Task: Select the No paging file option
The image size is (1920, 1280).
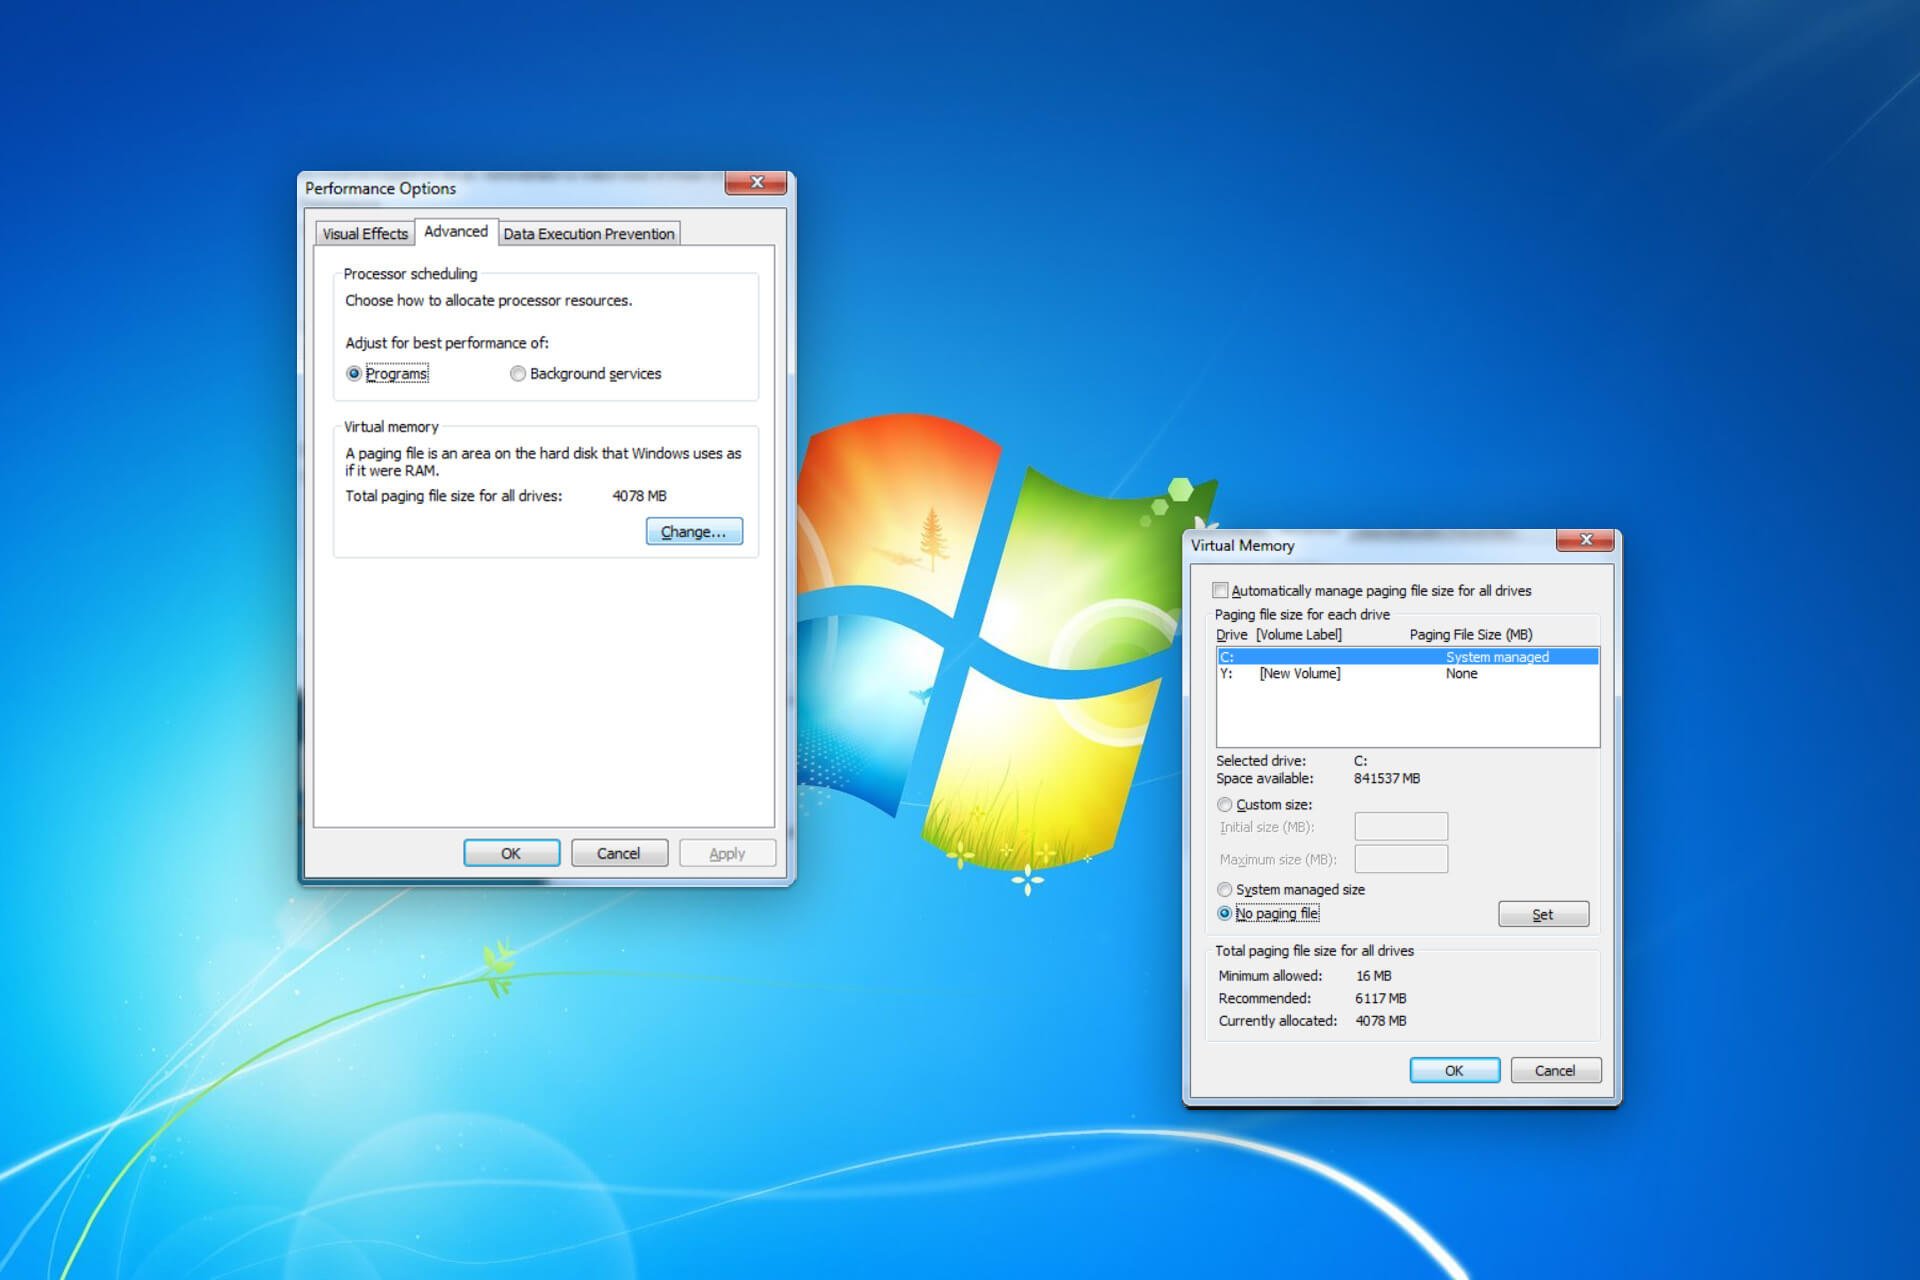Action: tap(1224, 913)
